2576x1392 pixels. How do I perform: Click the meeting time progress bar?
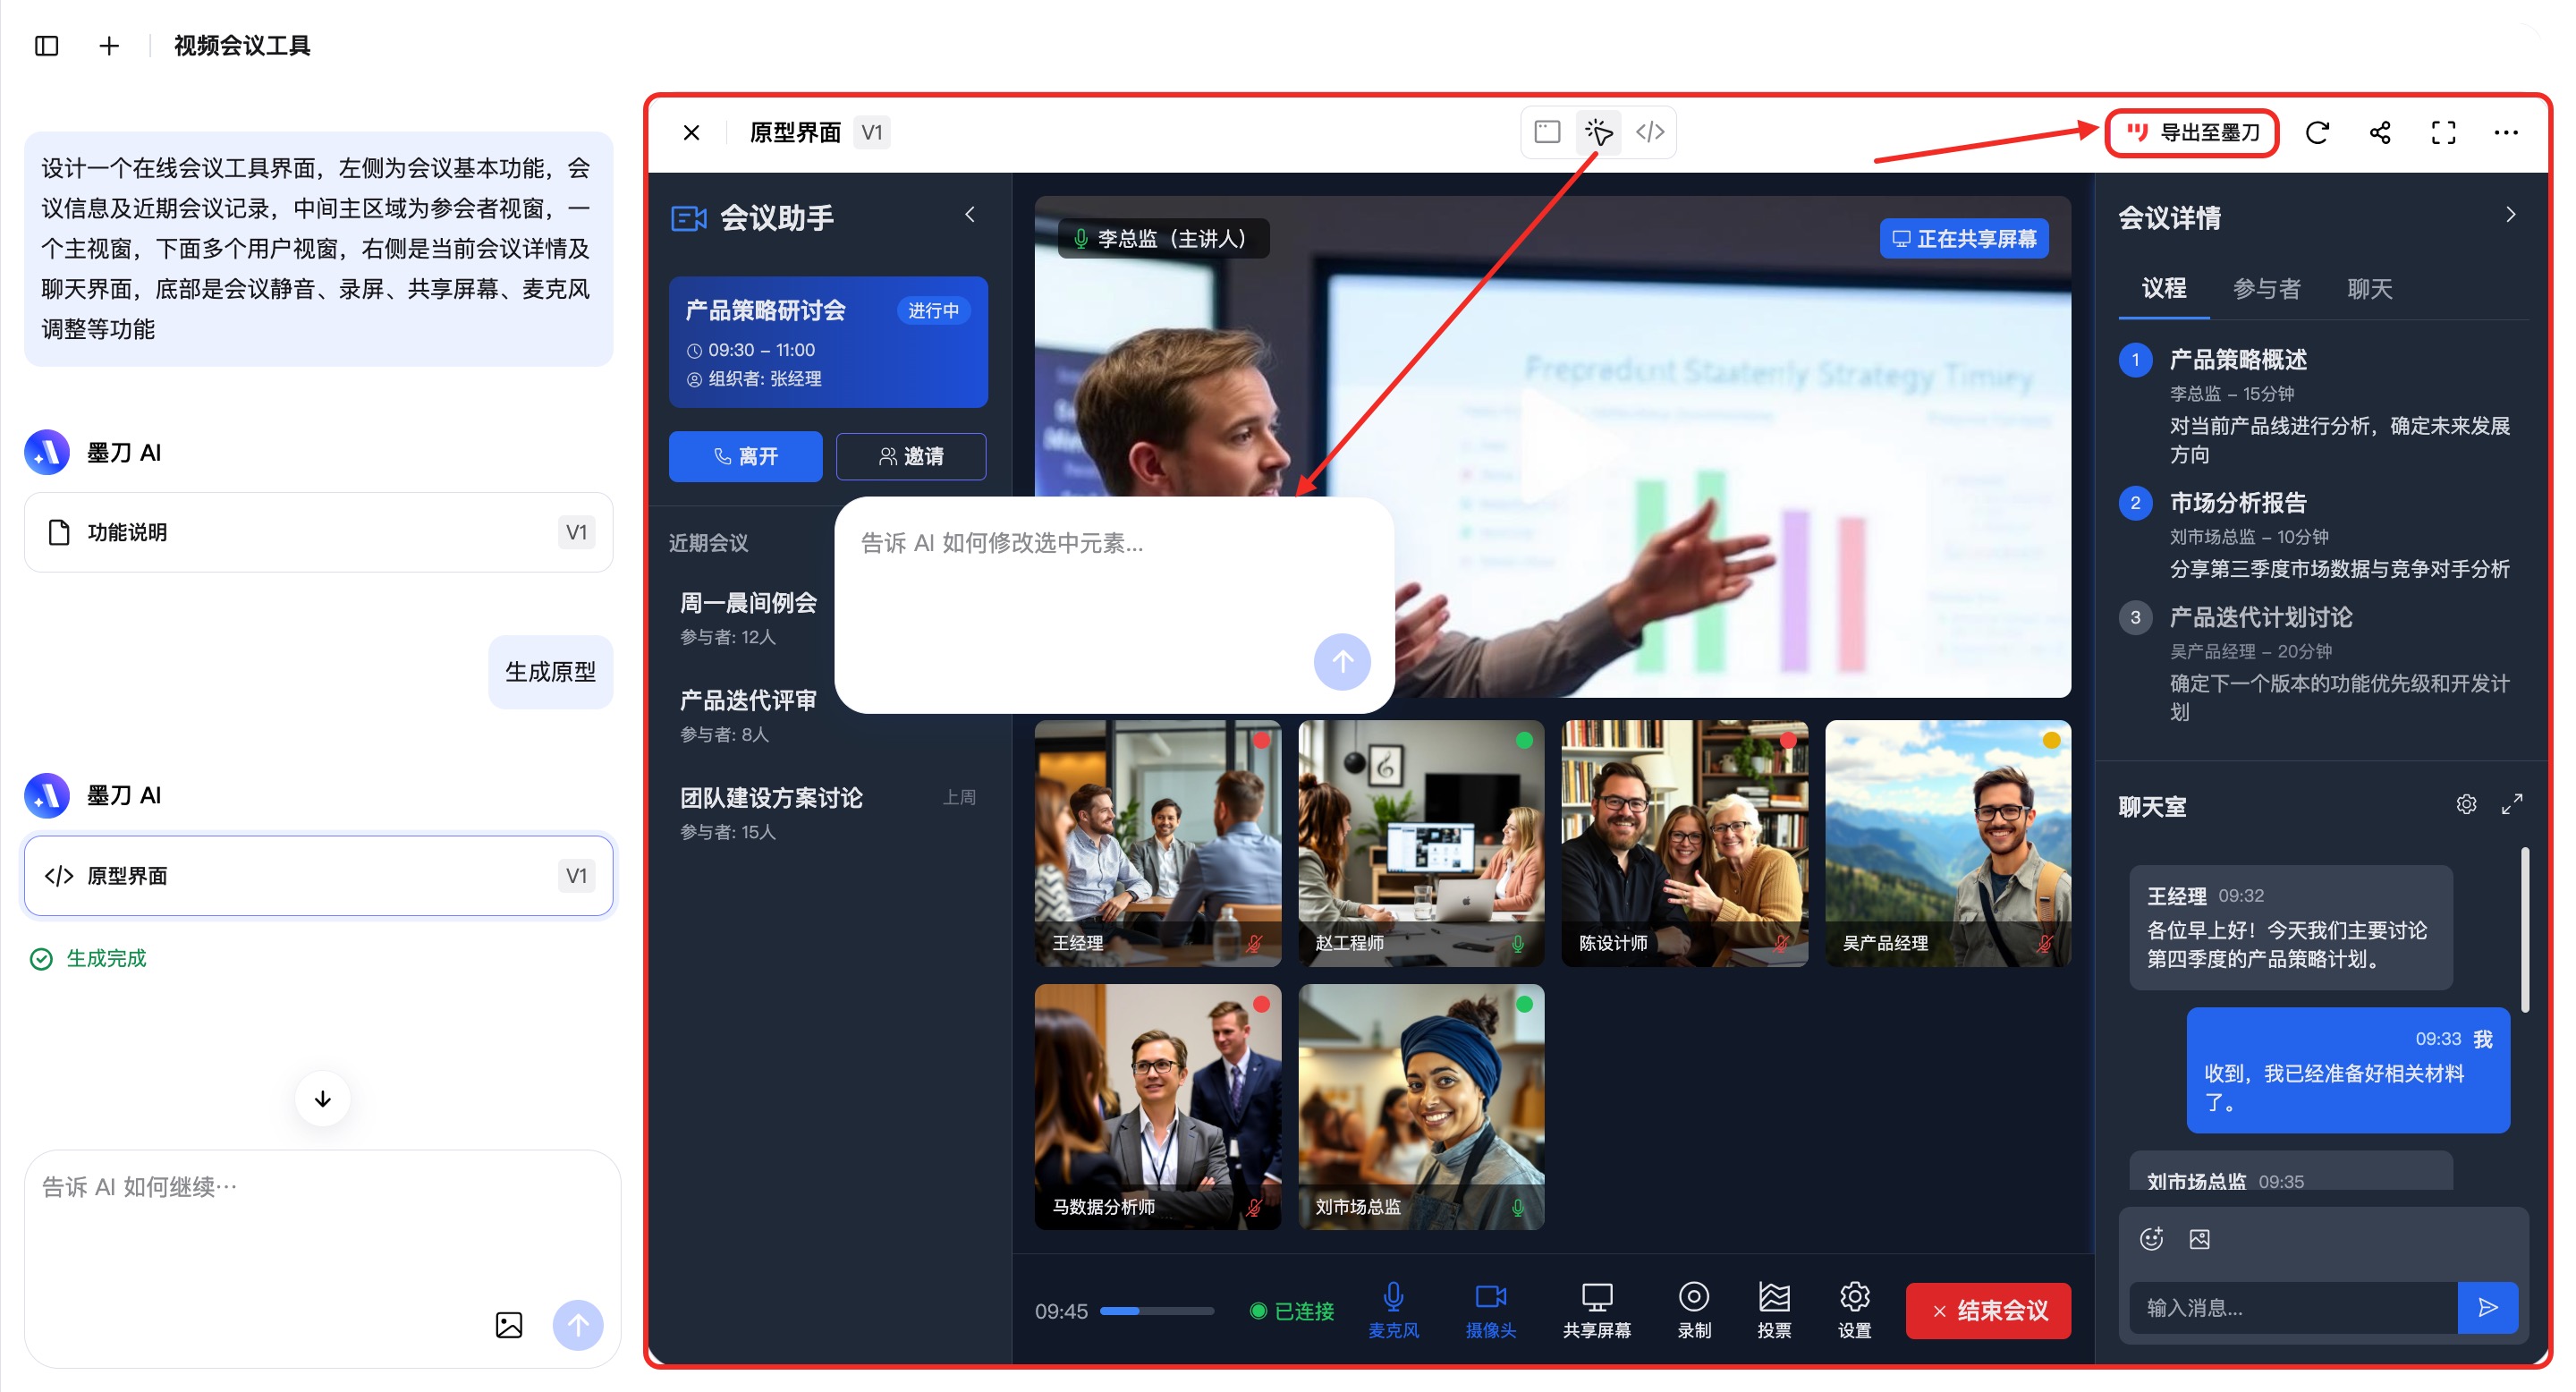(1157, 1311)
